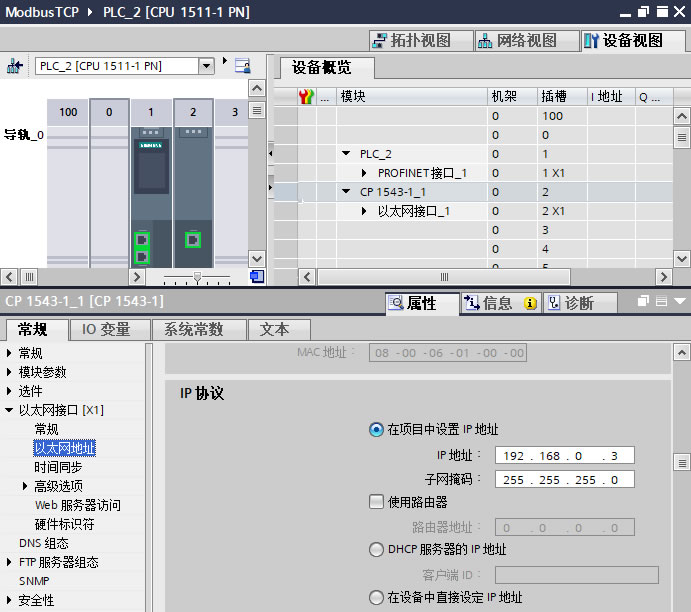691x612 pixels.
Task: Click the inspector layout icon
Action: tap(661, 301)
